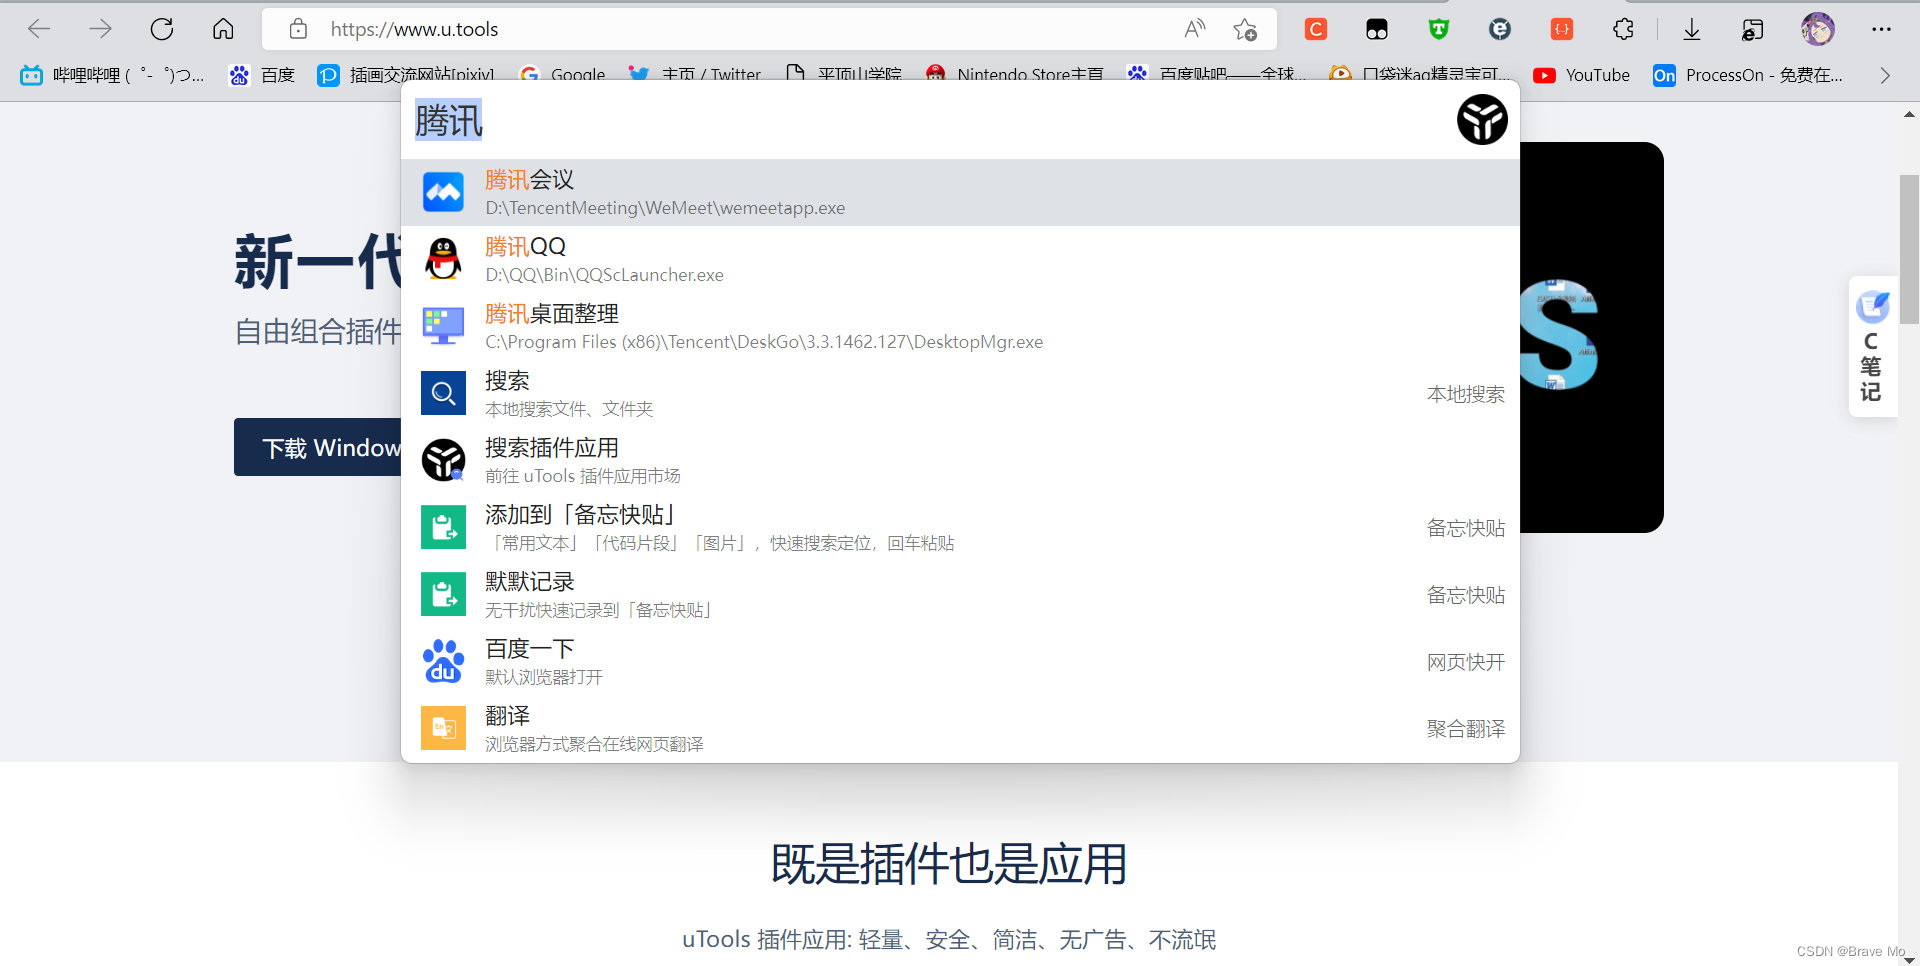Viewport: 1920px width, 966px height.
Task: Click the 聚合翻译 label
Action: point(1465,729)
